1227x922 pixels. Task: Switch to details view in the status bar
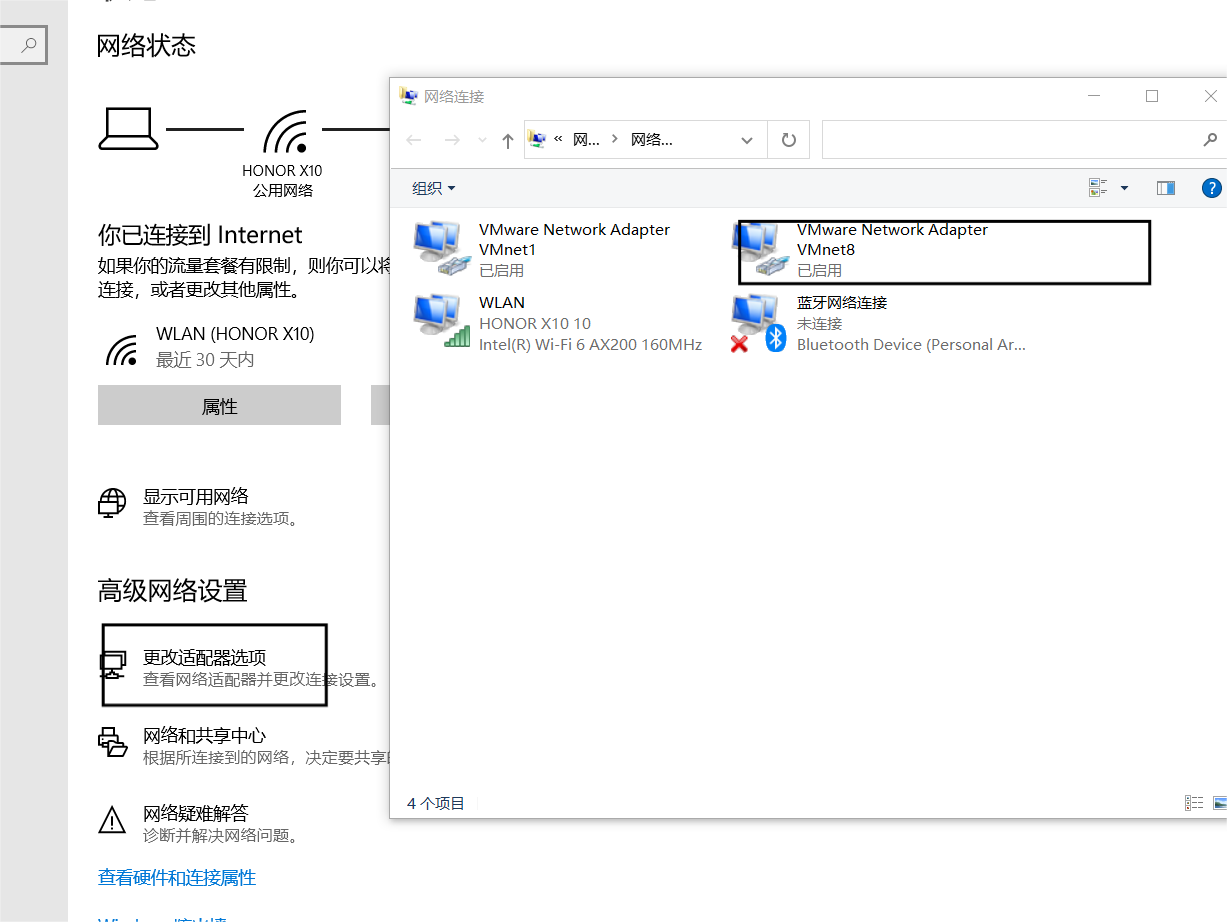tap(1194, 803)
